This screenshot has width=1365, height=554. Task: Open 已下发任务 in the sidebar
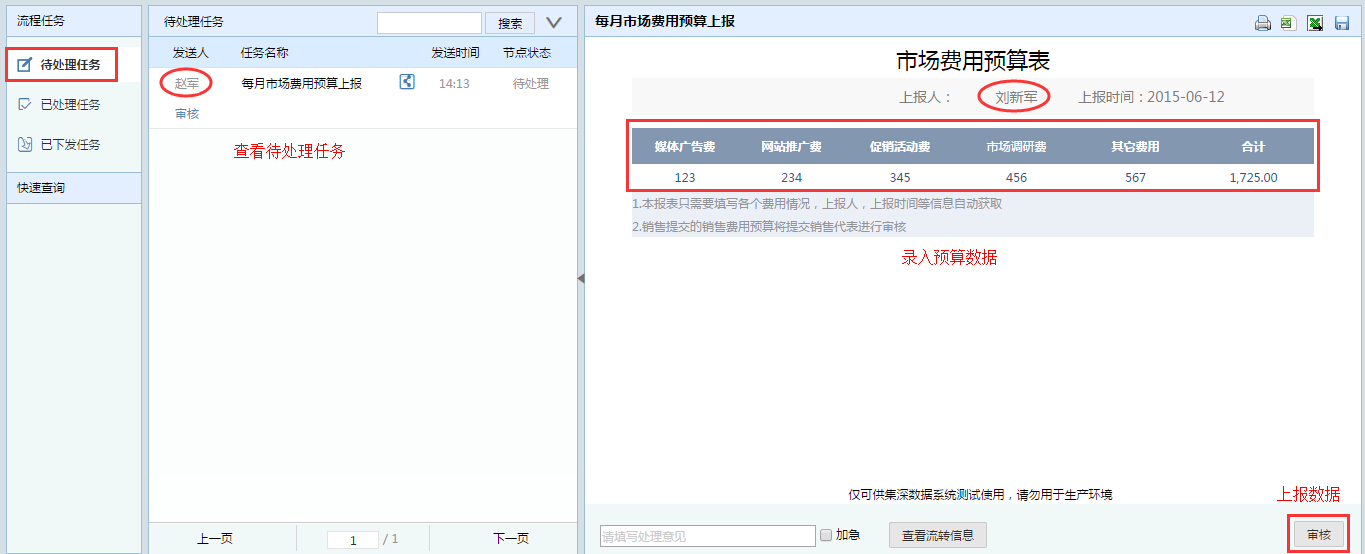click(71, 144)
